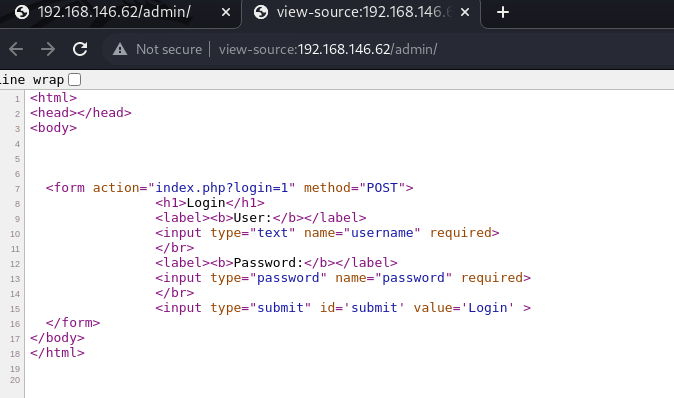Toggle the Line wrap checkbox
This screenshot has width=674, height=398.
74,80
